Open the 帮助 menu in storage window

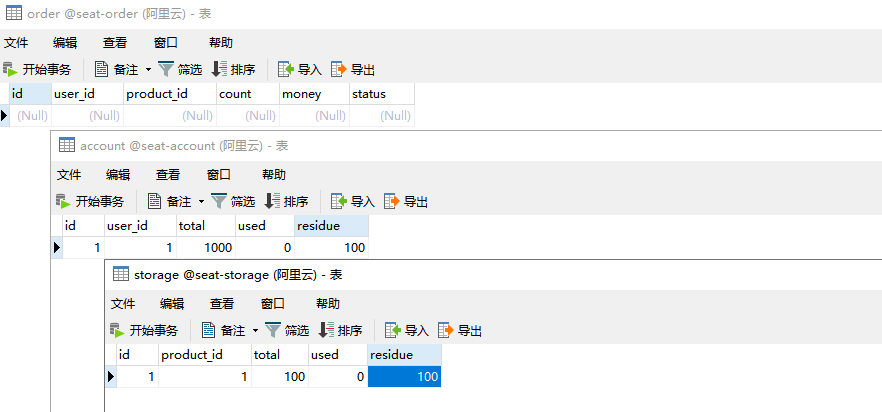coord(327,304)
